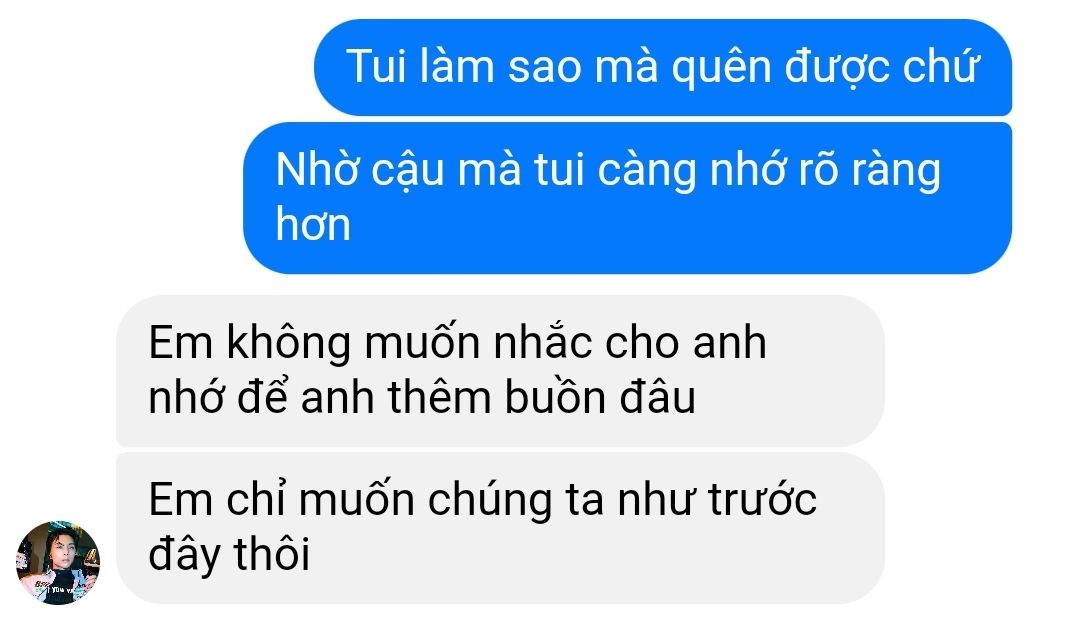Click the words 'đây thôi' in the last message
This screenshot has height=617, width=1080.
(x=229, y=555)
